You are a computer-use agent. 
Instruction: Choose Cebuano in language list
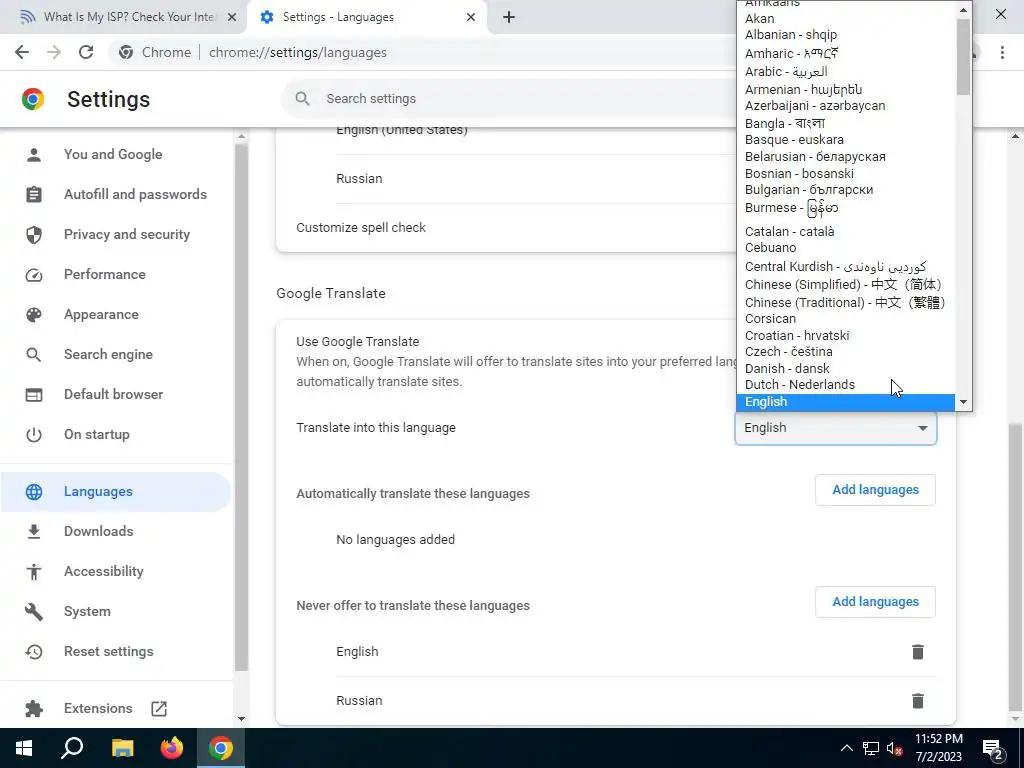point(846,248)
